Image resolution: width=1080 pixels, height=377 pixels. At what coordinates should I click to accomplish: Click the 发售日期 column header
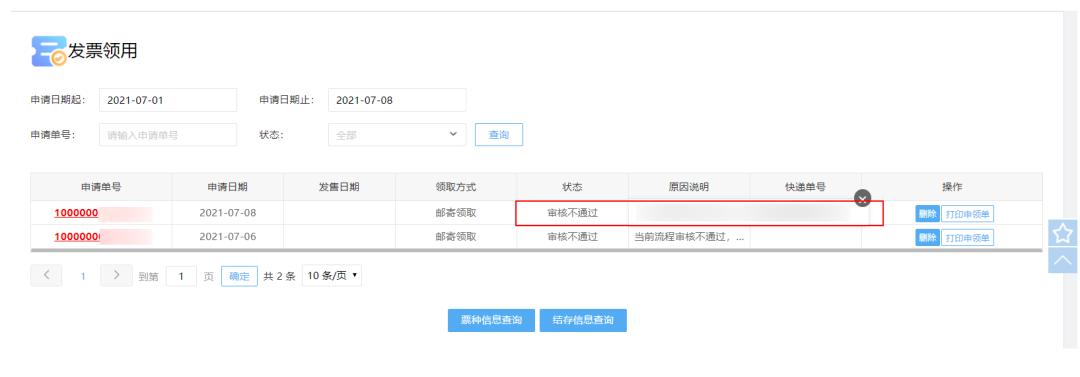(x=339, y=187)
